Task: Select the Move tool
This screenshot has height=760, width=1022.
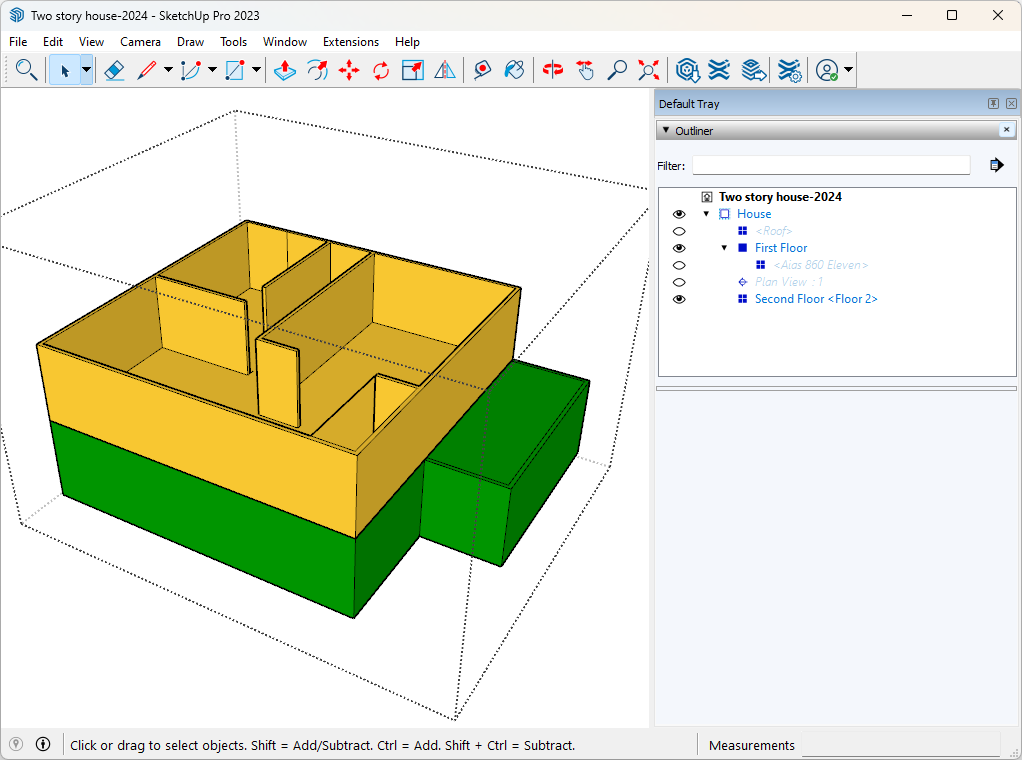Action: click(x=349, y=70)
